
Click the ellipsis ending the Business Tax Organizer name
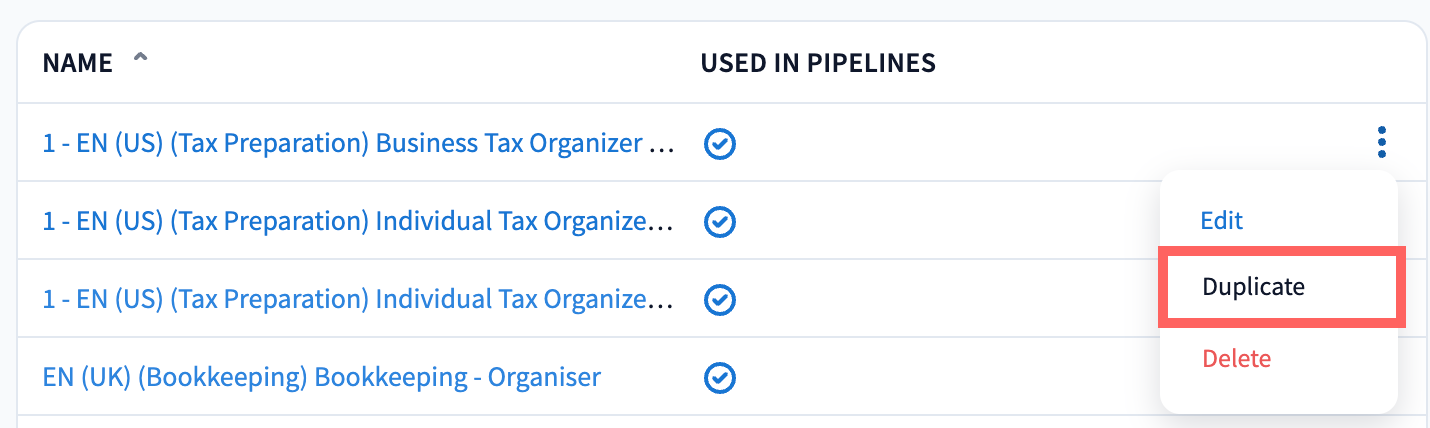click(662, 146)
